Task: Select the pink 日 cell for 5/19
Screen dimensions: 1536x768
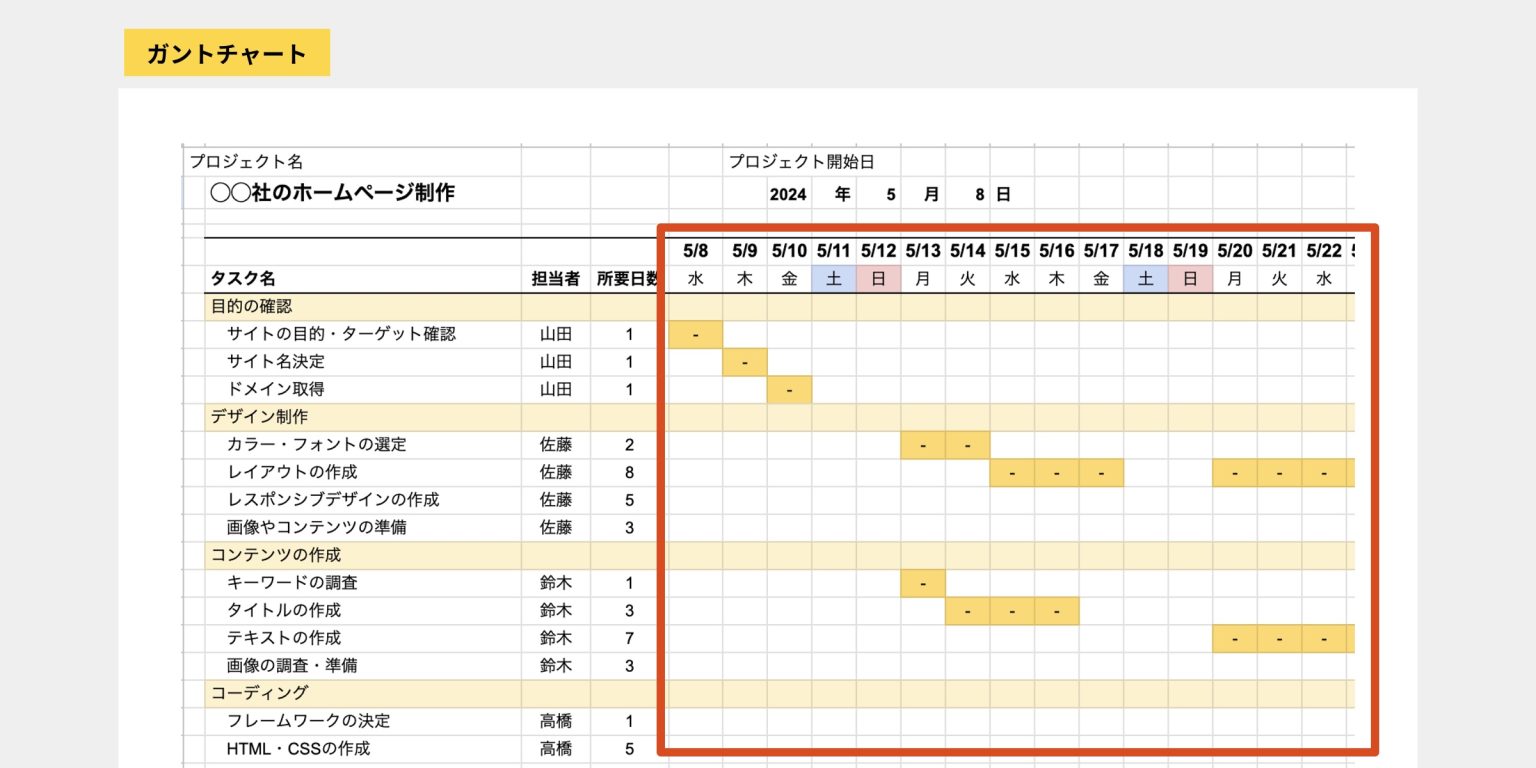Action: [x=1190, y=279]
